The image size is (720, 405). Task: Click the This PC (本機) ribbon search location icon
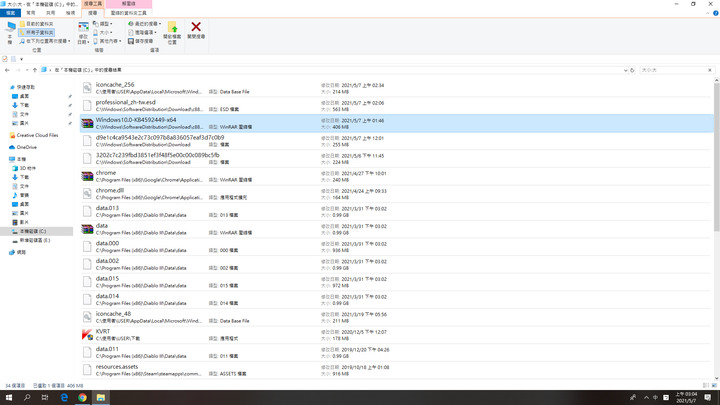pos(10,32)
